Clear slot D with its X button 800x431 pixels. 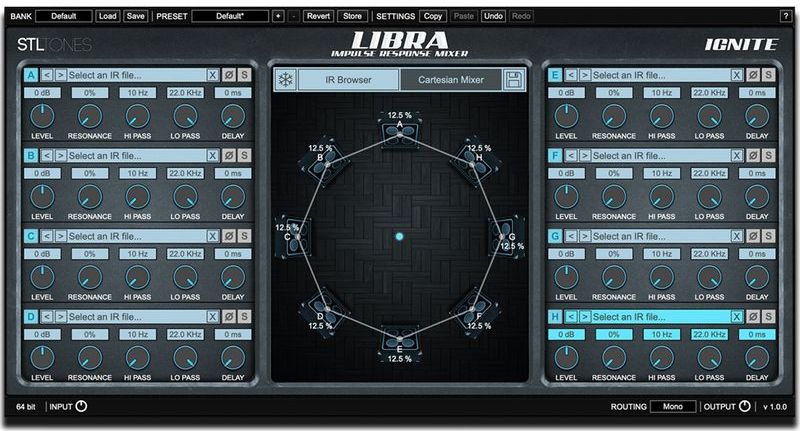tap(213, 317)
